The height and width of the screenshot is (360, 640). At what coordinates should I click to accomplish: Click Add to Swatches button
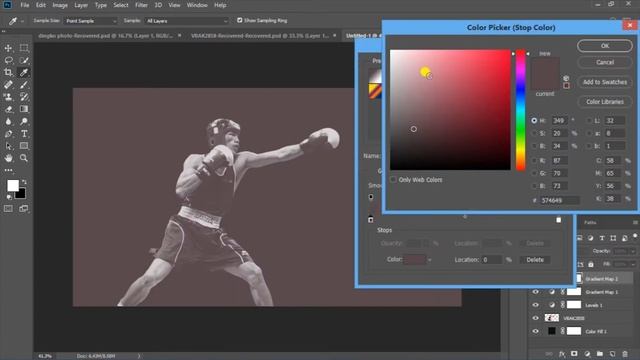(x=605, y=82)
